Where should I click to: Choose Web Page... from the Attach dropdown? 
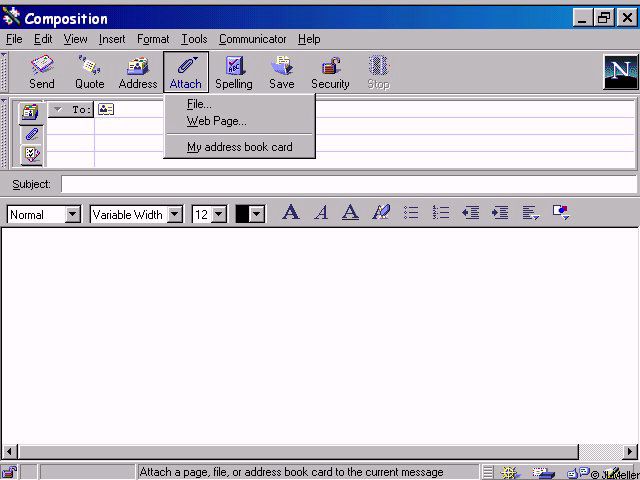tap(240, 121)
